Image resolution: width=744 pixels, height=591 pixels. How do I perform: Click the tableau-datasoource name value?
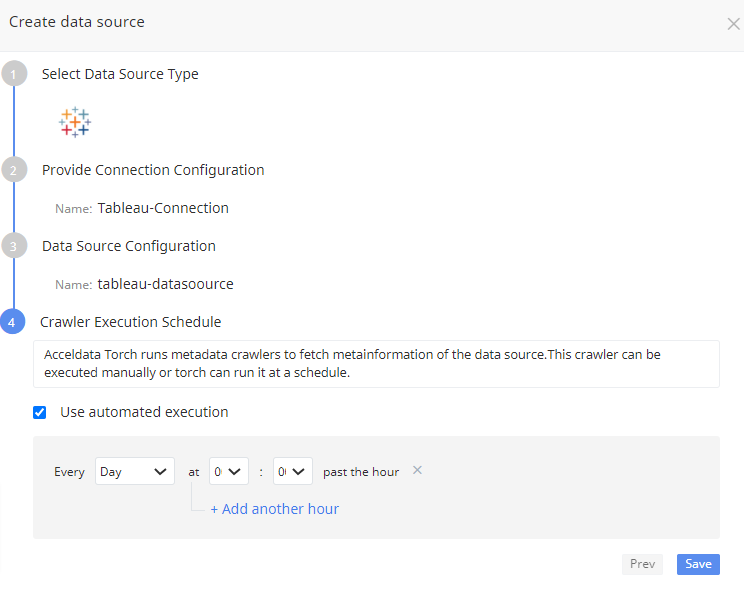point(165,284)
